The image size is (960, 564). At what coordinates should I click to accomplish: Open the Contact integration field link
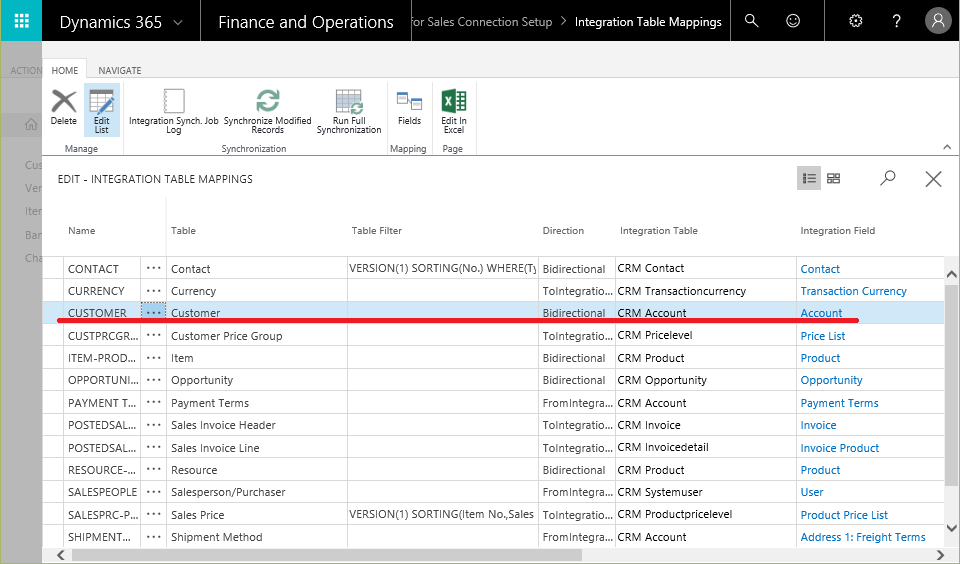[820, 269]
